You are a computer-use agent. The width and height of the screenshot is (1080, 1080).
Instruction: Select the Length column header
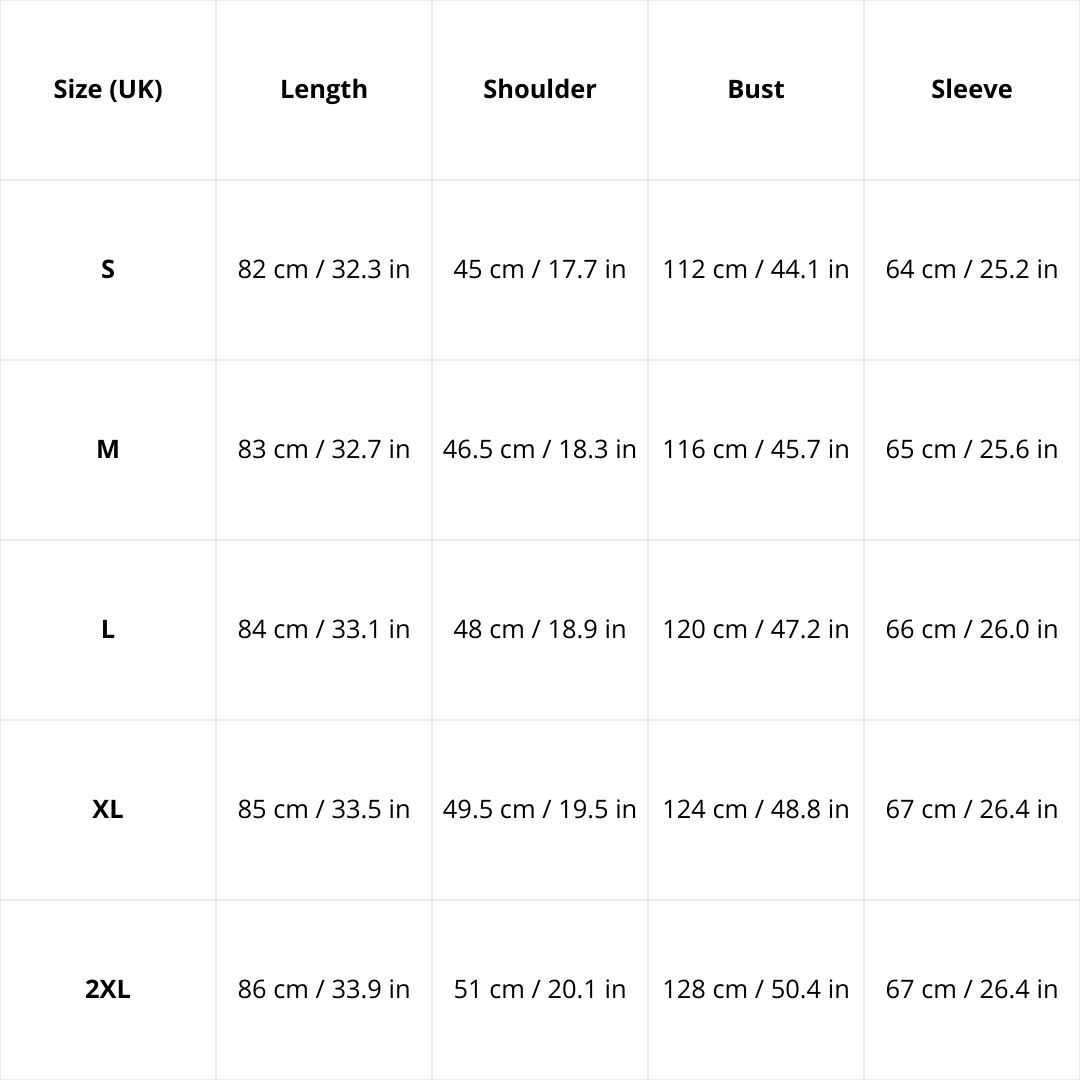(324, 89)
